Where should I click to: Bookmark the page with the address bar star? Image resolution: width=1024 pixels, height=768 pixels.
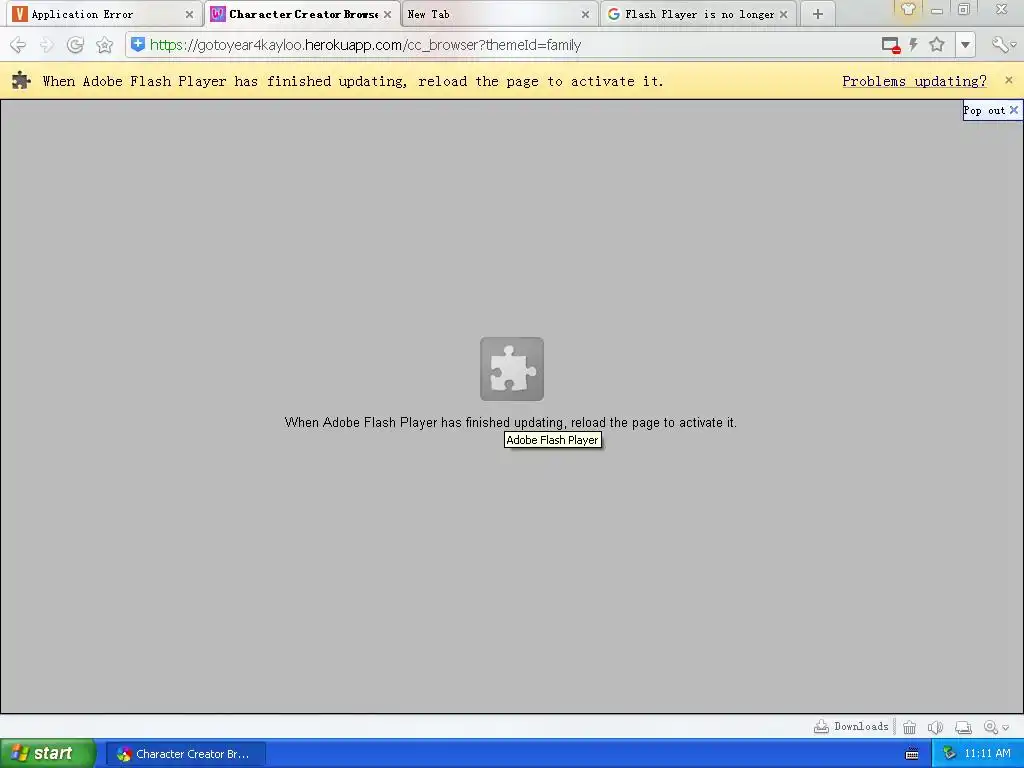click(937, 44)
